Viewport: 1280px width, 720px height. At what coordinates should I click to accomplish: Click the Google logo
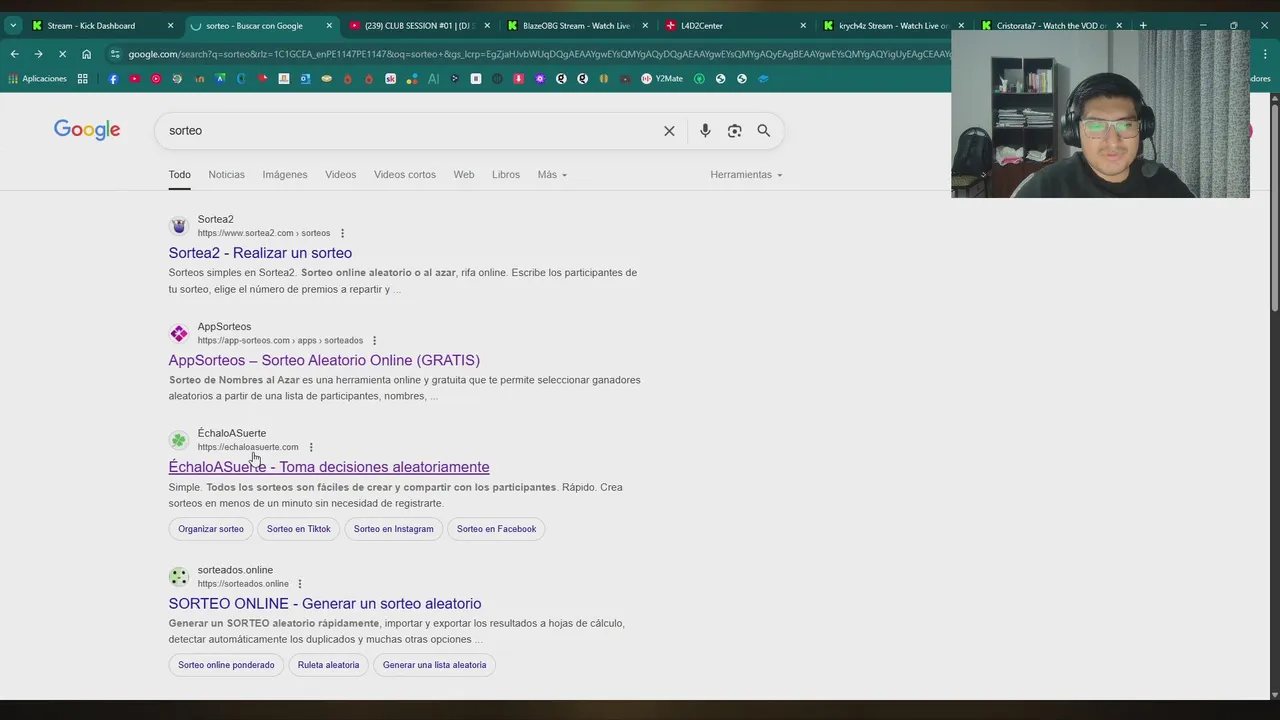(87, 130)
